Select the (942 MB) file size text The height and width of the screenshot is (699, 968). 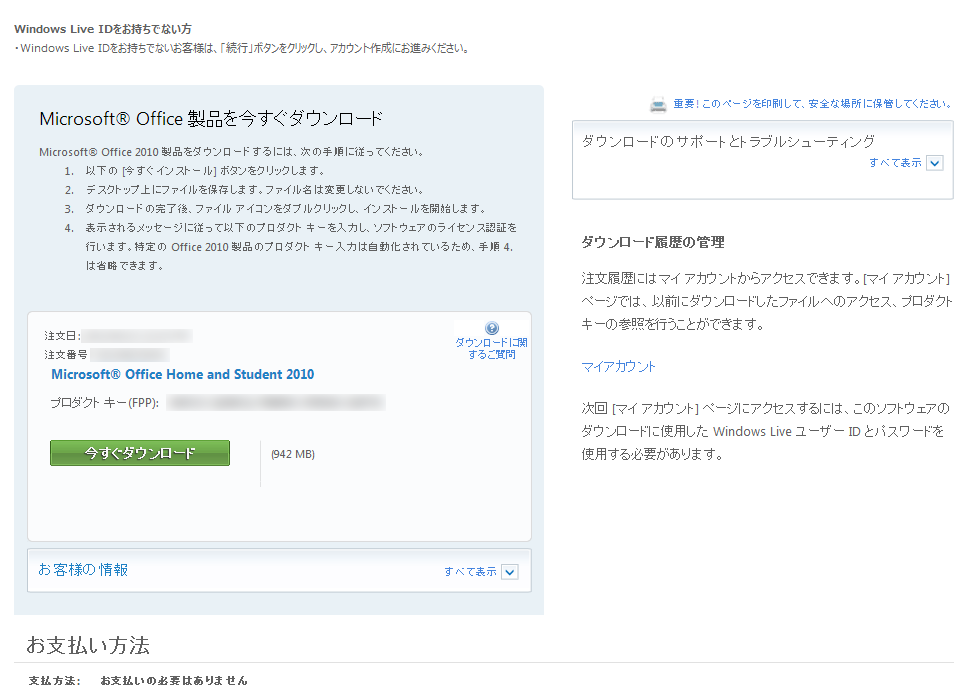click(293, 454)
